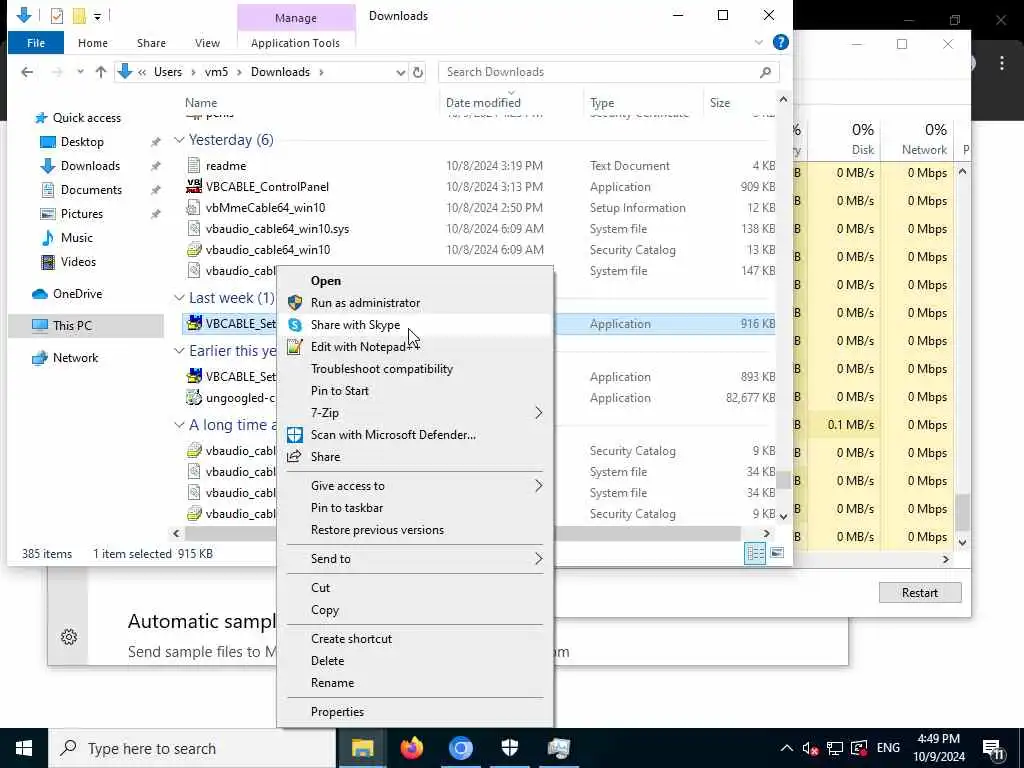Collapse the Last week (1) group
Viewport: 1024px width, 768px height.
click(179, 298)
